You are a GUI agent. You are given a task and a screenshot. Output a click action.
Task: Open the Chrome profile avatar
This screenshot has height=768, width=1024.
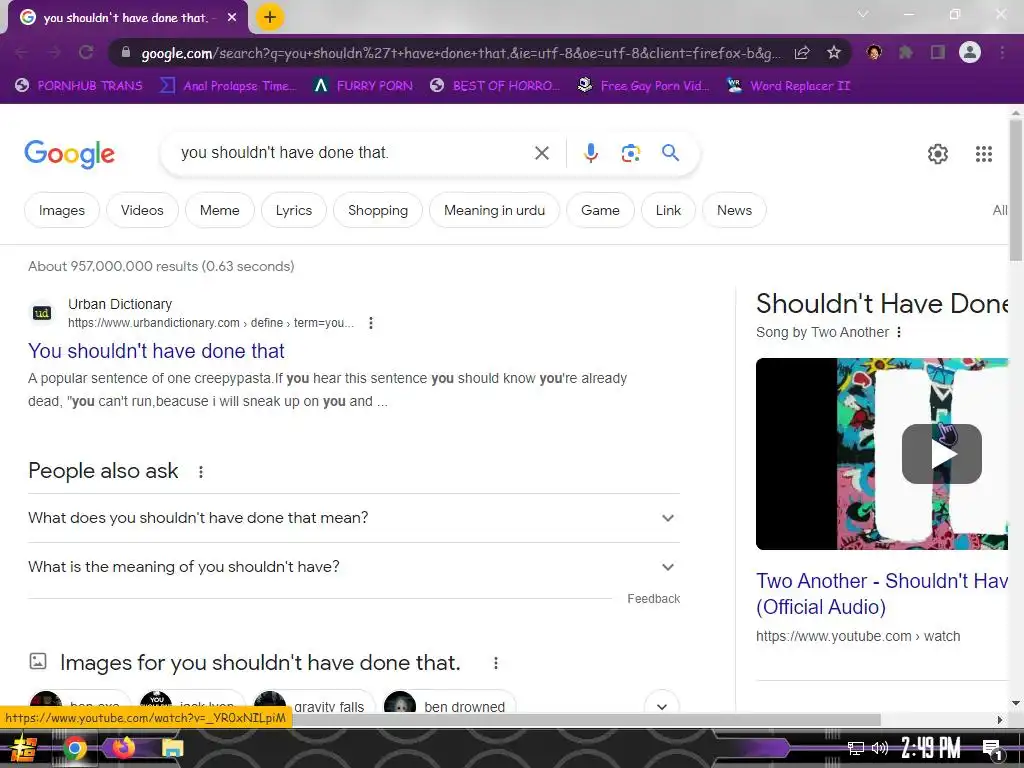(970, 52)
